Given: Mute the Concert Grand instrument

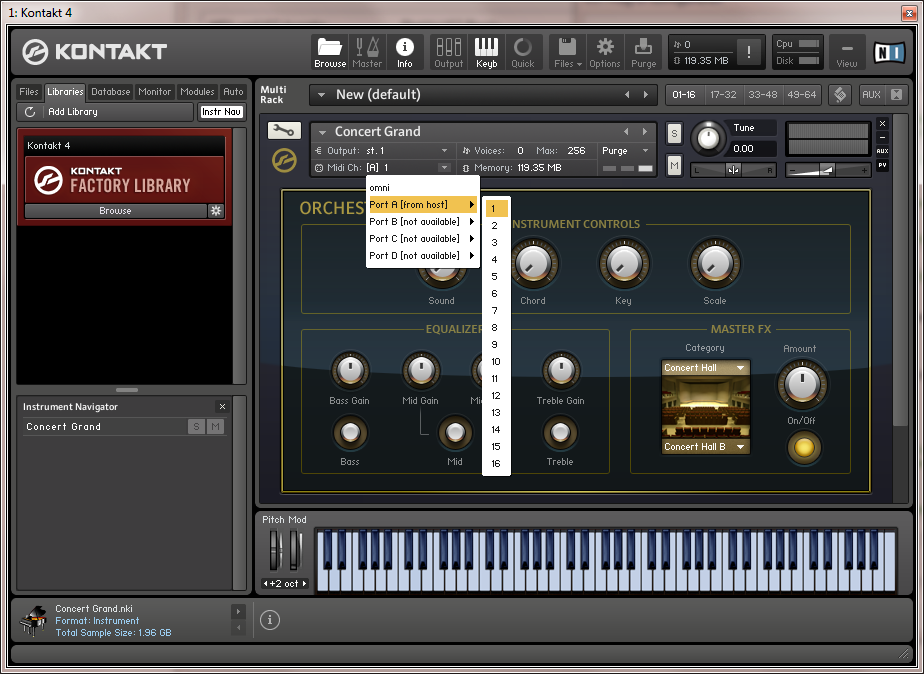Looking at the screenshot, I should click(674, 165).
